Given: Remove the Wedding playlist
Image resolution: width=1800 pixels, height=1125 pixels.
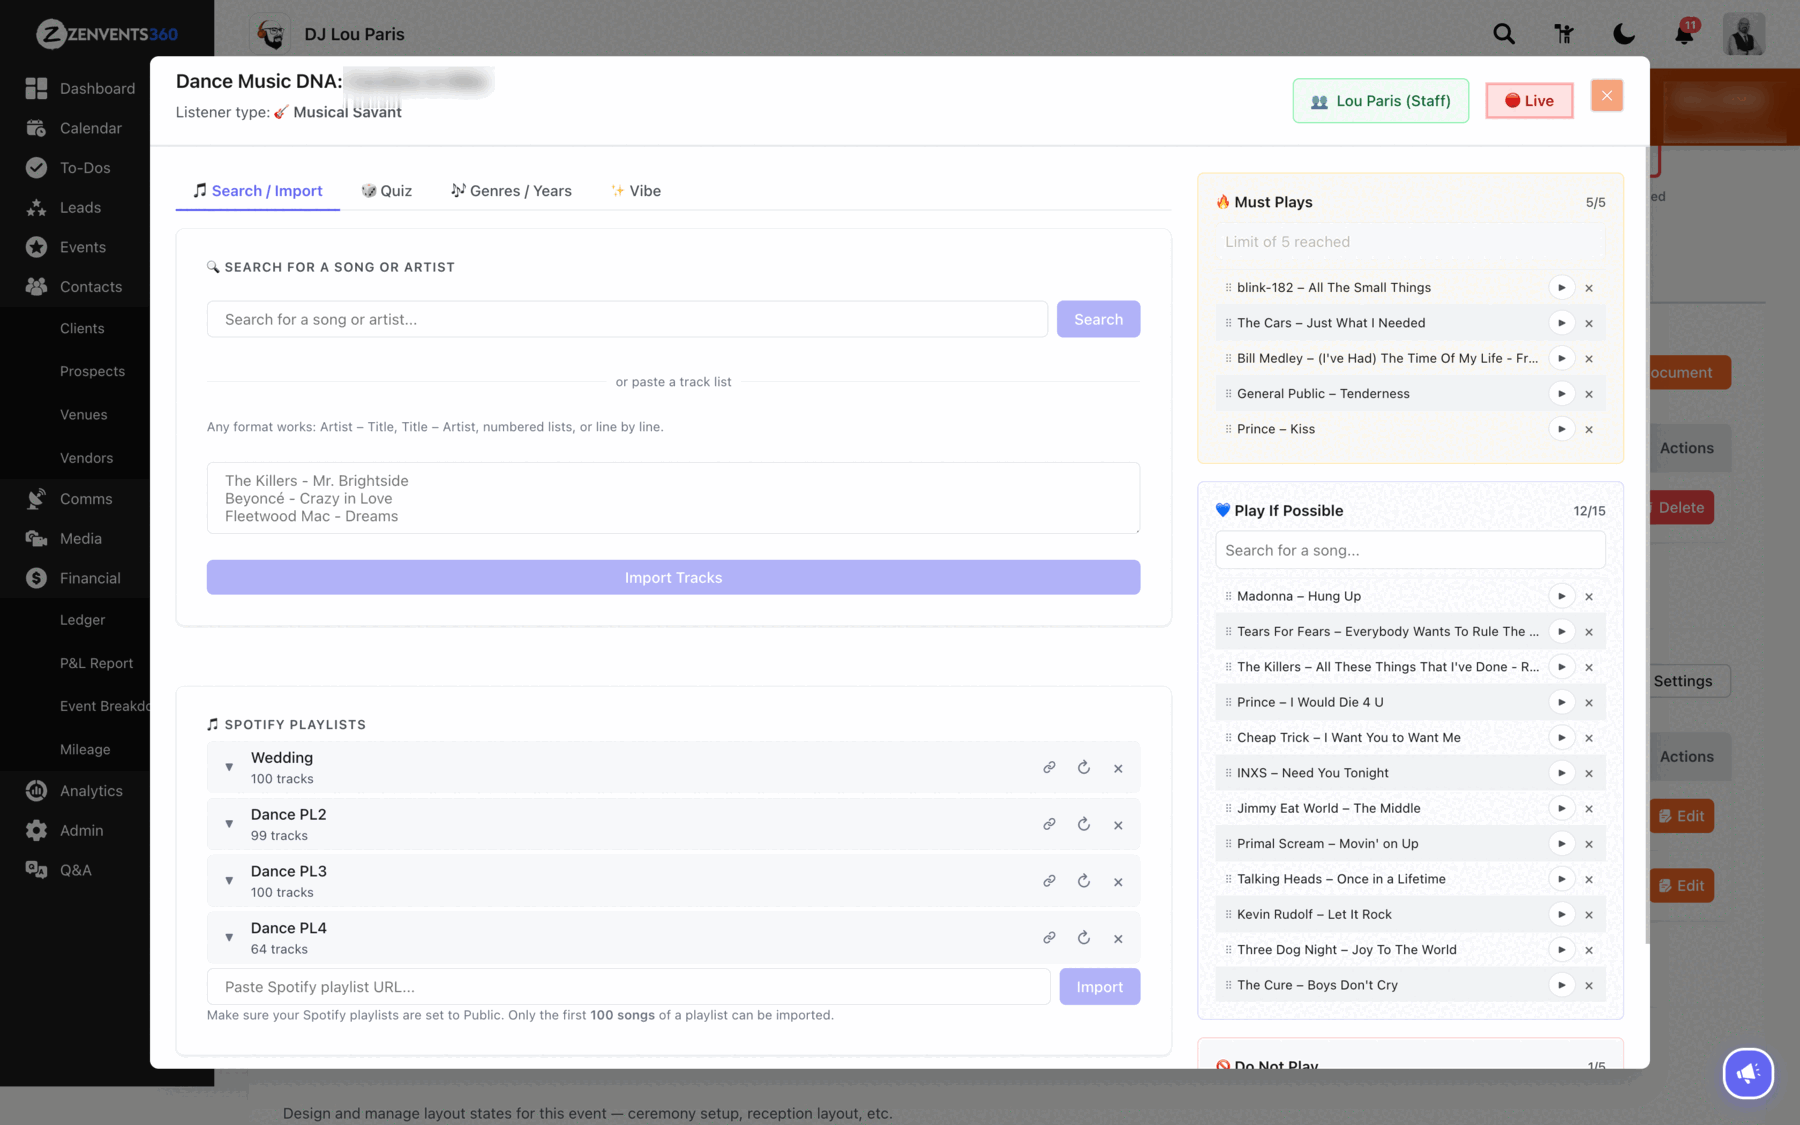Looking at the screenshot, I should (1118, 768).
